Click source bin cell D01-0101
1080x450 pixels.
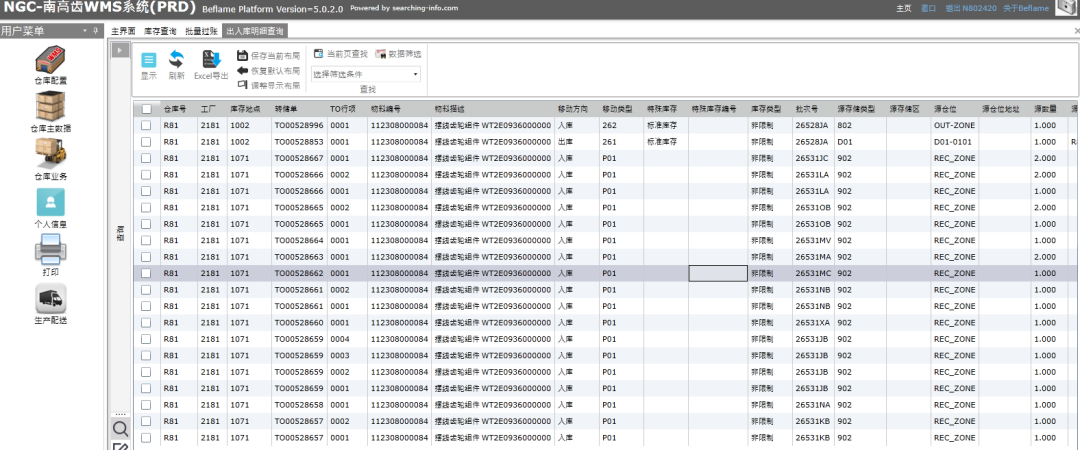click(x=955, y=142)
